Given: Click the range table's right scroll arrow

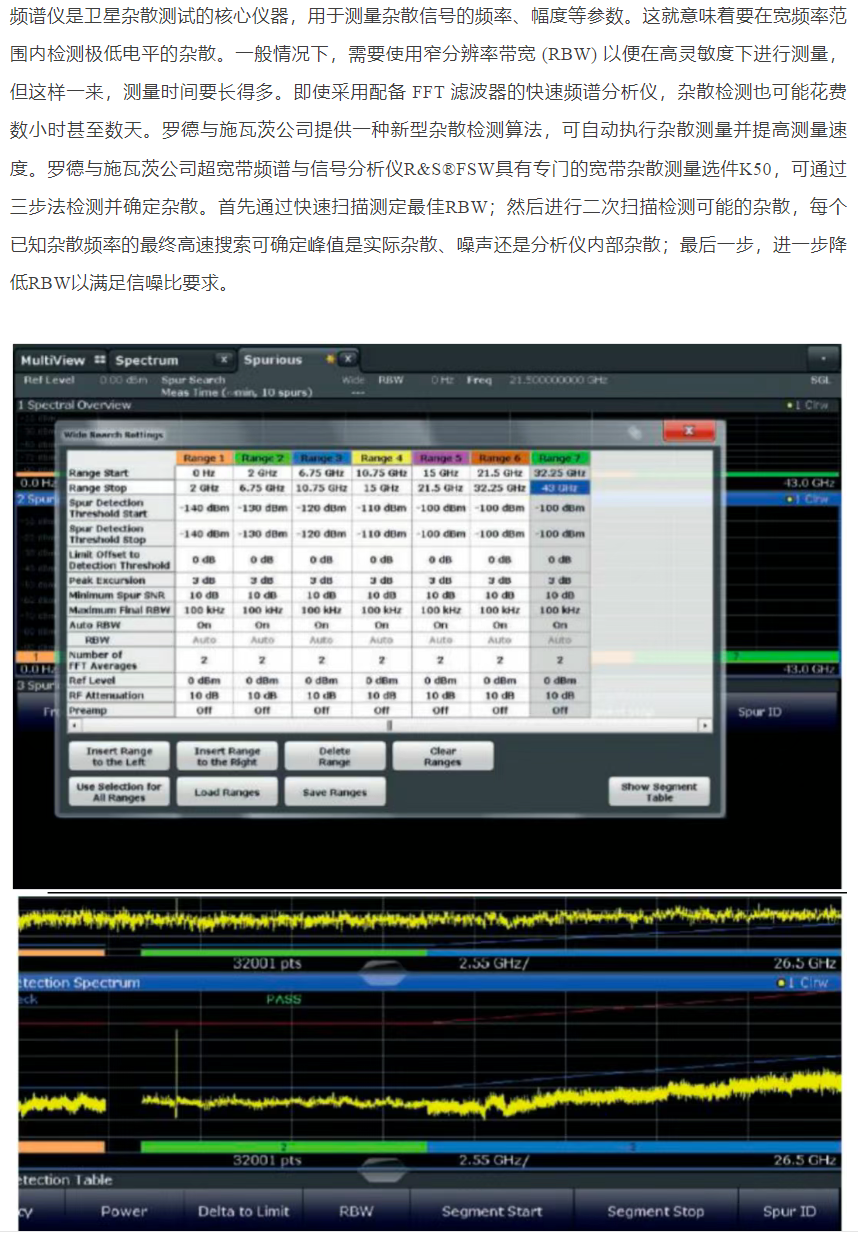Looking at the screenshot, I should 706,725.
